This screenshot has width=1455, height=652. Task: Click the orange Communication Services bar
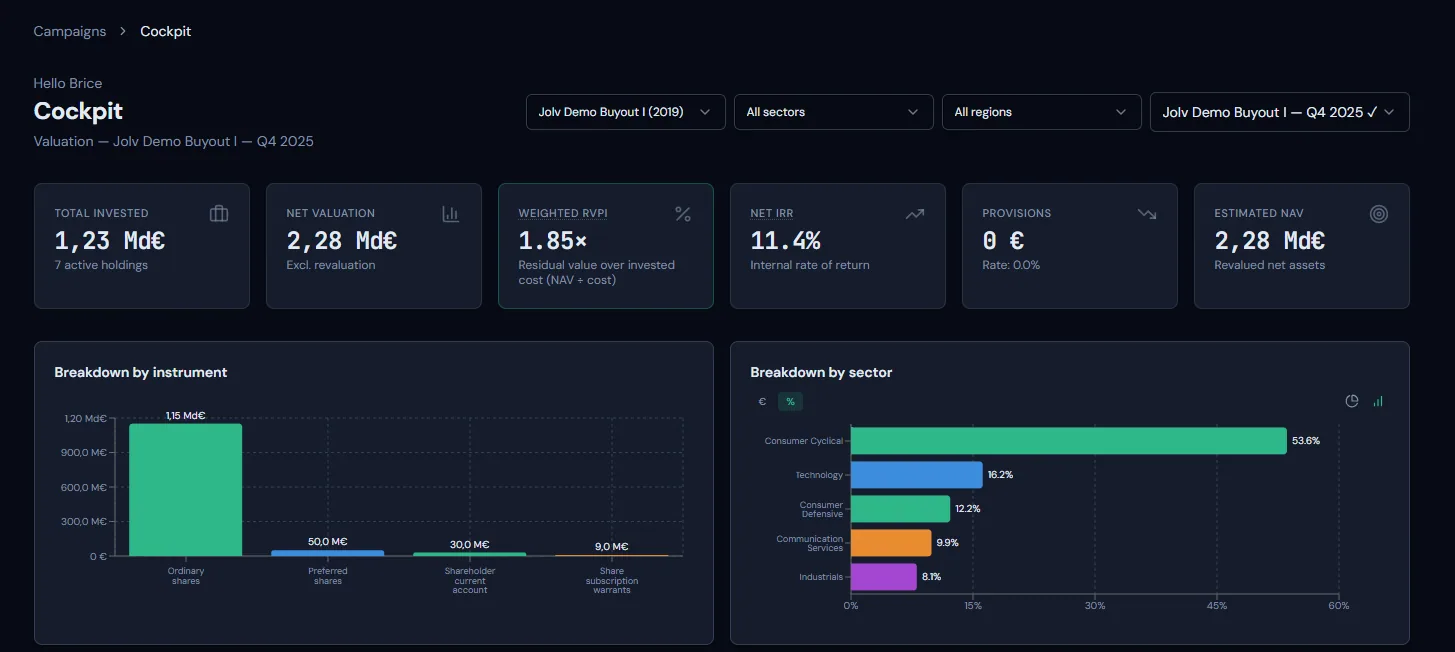[891, 543]
